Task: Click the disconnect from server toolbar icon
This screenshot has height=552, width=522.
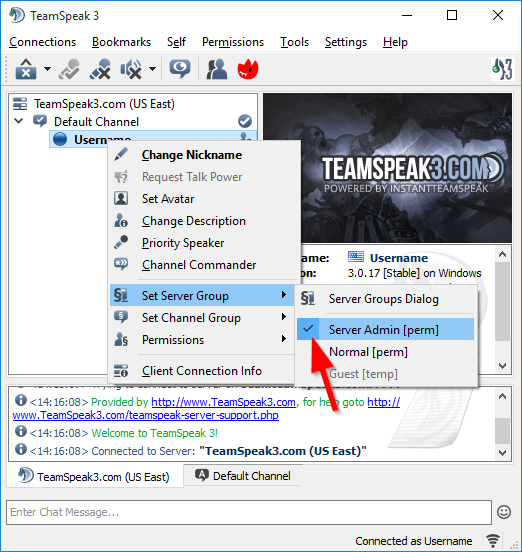Action: tap(26, 69)
